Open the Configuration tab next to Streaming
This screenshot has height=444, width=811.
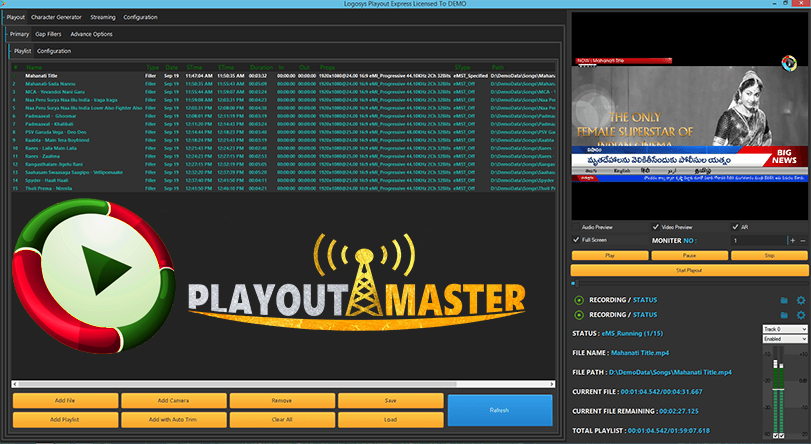point(140,17)
